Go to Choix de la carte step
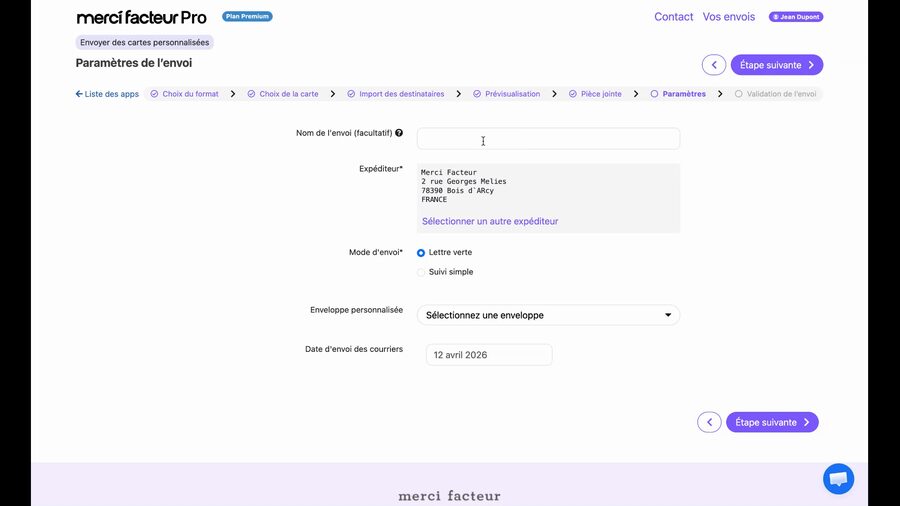900x506 pixels. coord(283,94)
